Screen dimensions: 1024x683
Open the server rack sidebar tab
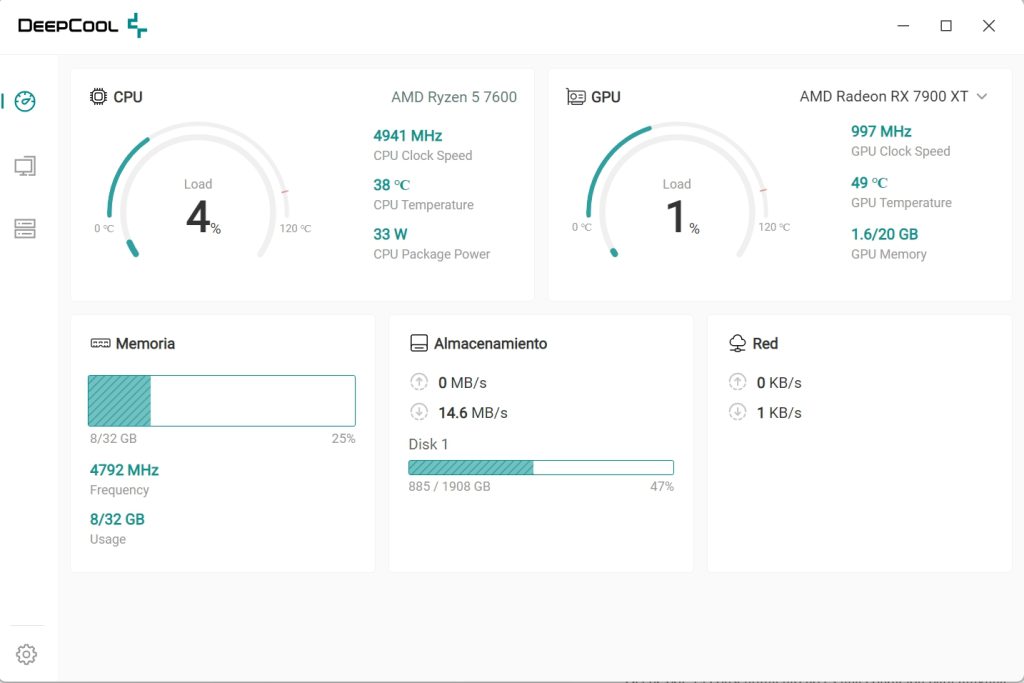[x=25, y=229]
